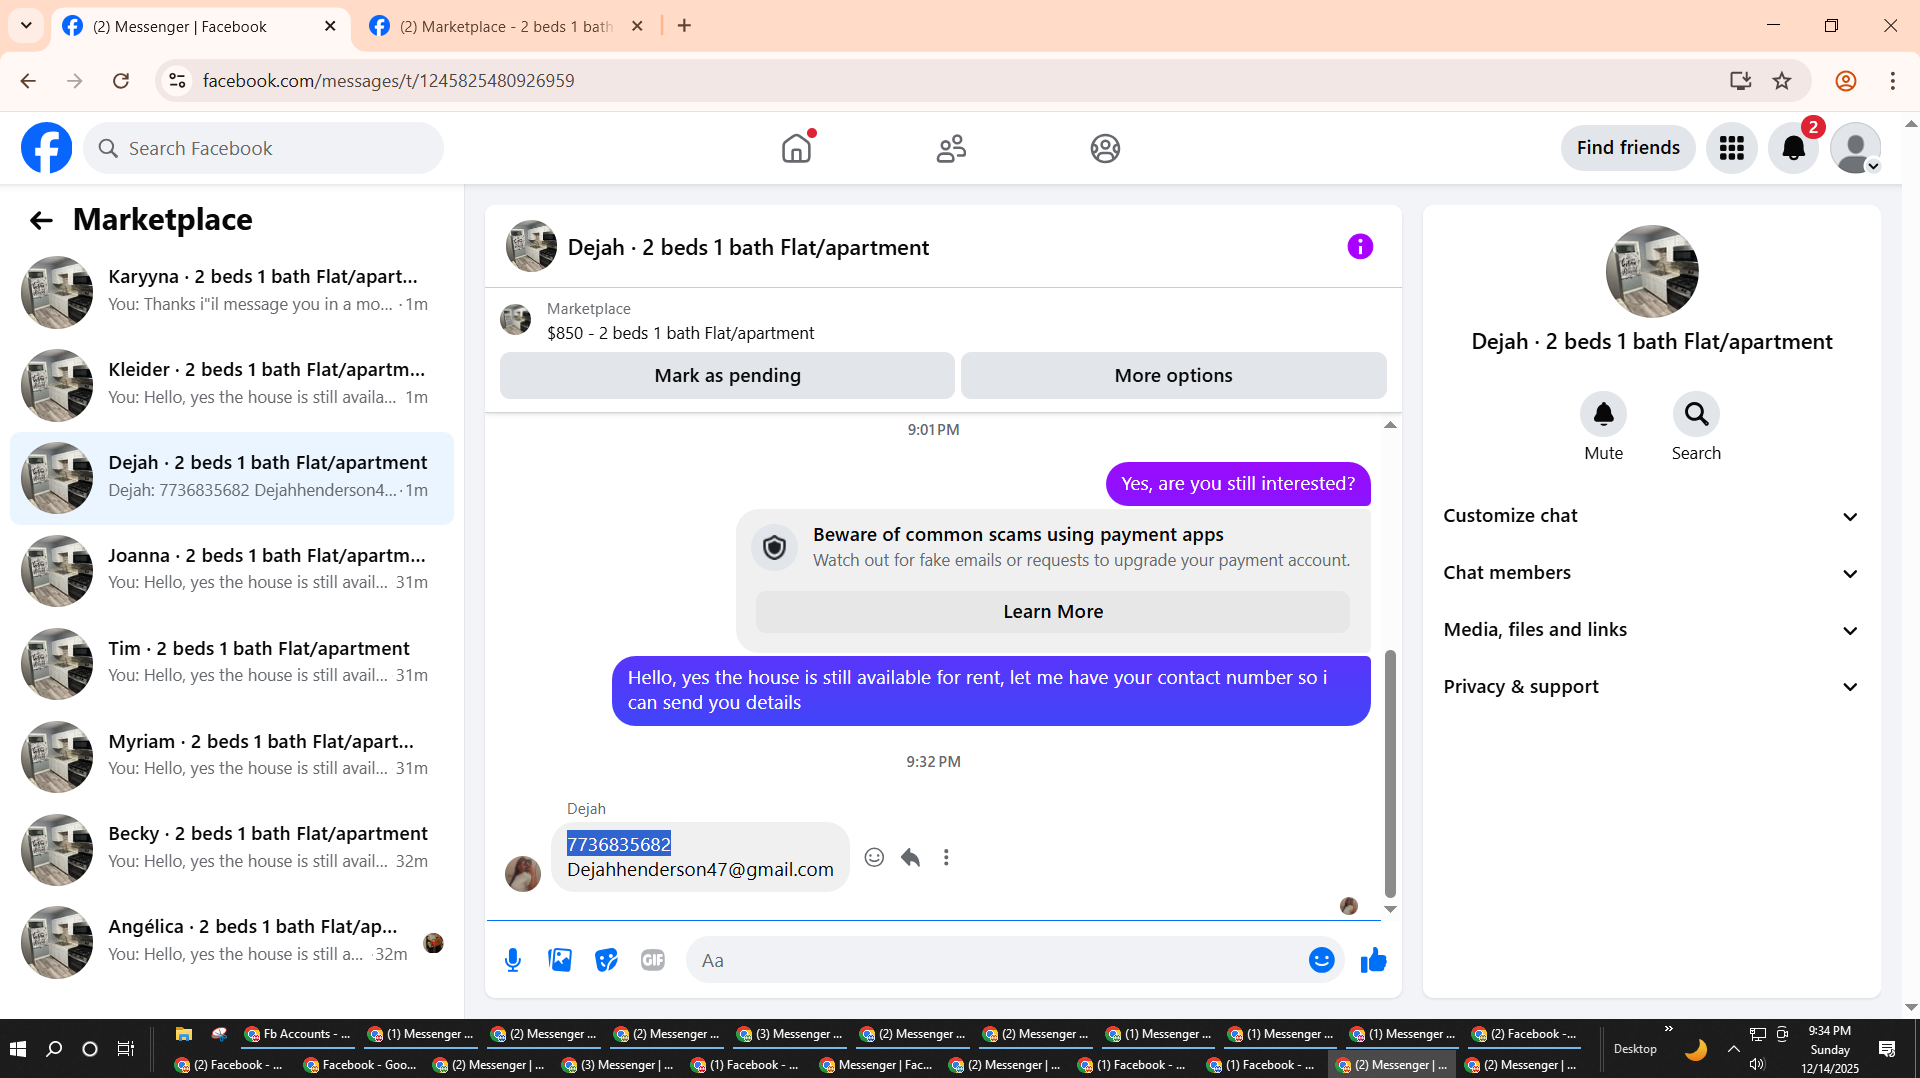This screenshot has width=1920, height=1078.
Task: Open the Groups icon in top navigation
Action: pyautogui.click(x=1105, y=148)
